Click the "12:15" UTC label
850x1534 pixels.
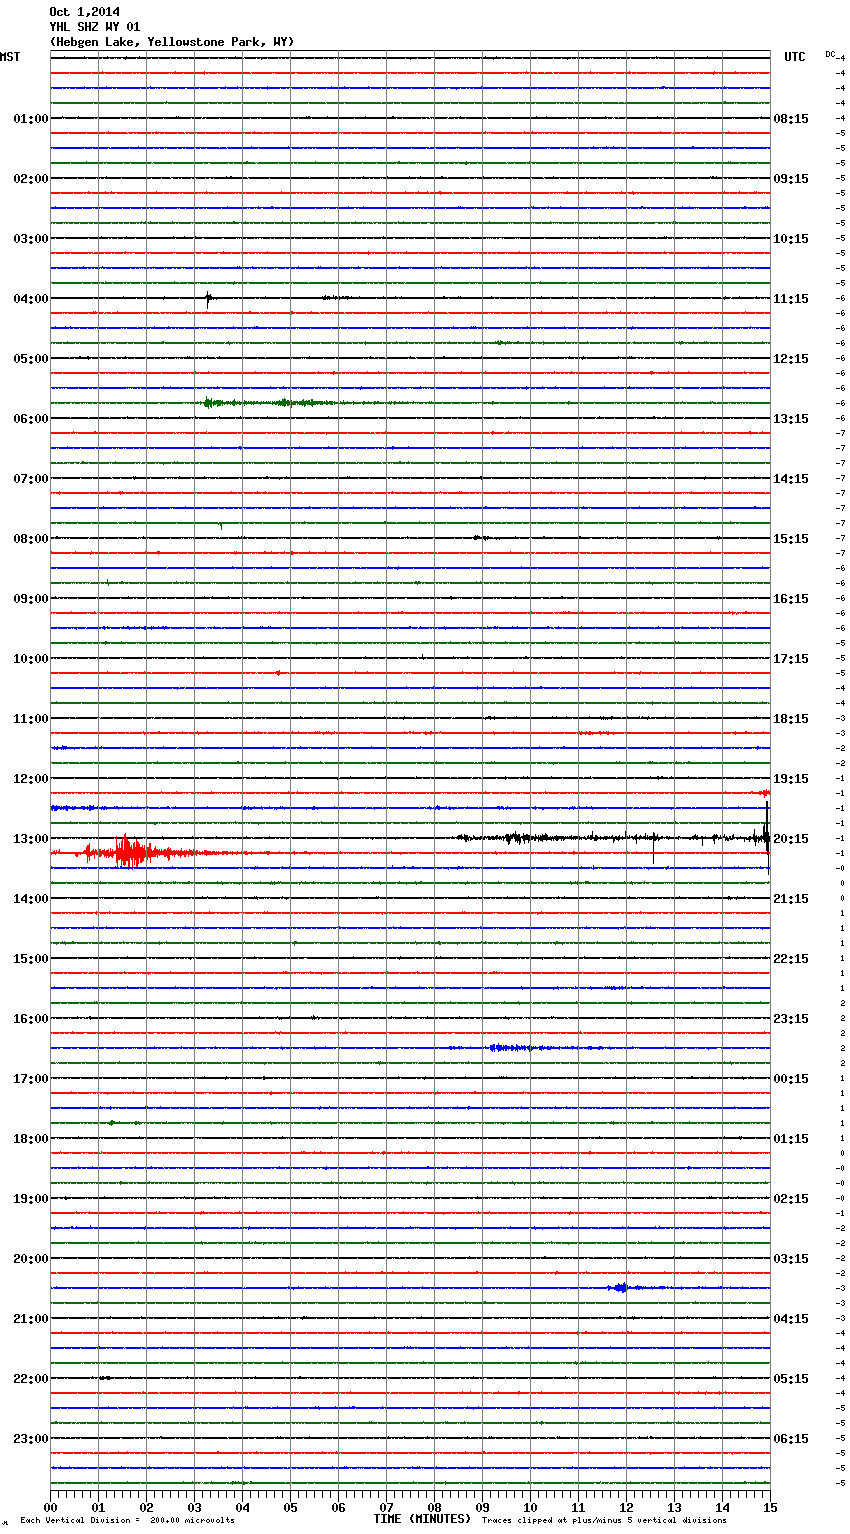[791, 359]
